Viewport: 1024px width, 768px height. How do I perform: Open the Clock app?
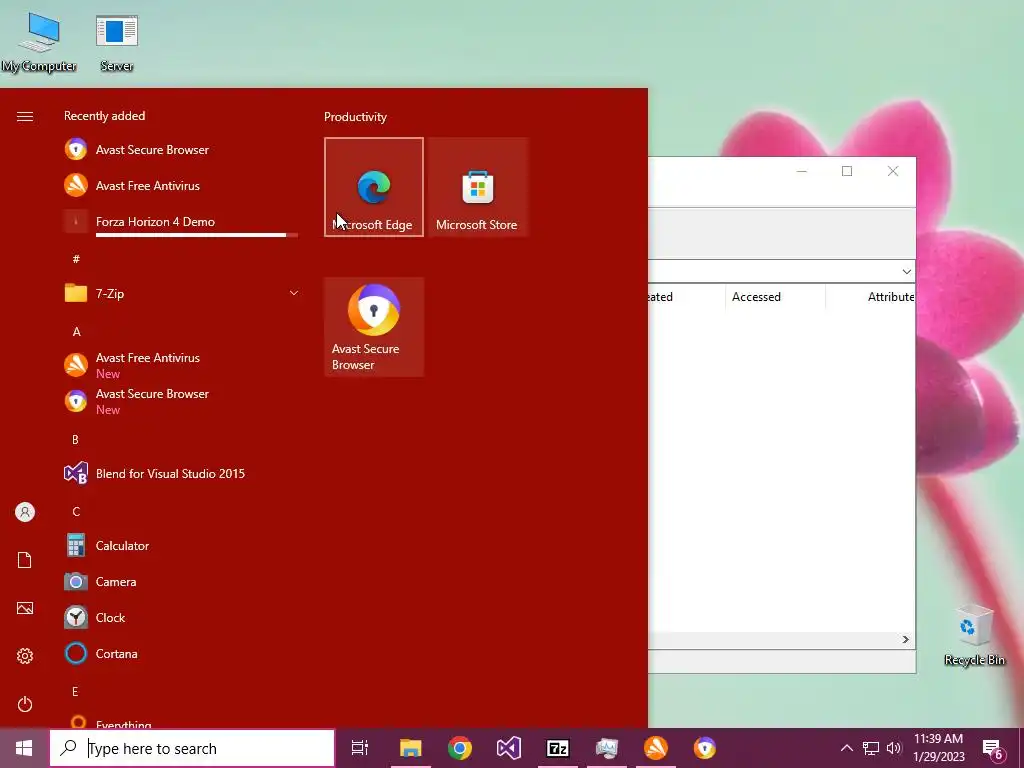[x=181, y=617]
